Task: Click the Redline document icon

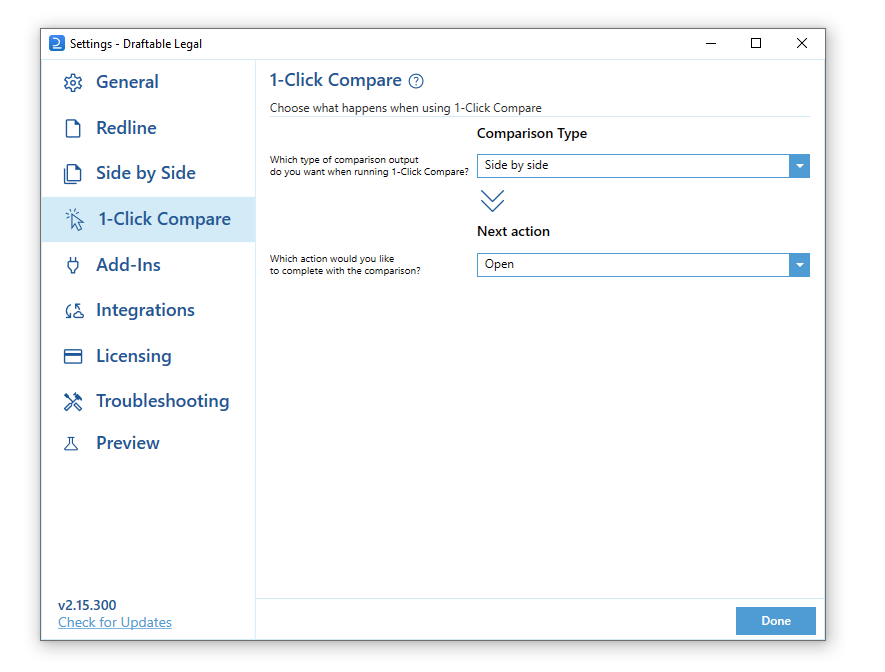Action: pos(73,128)
